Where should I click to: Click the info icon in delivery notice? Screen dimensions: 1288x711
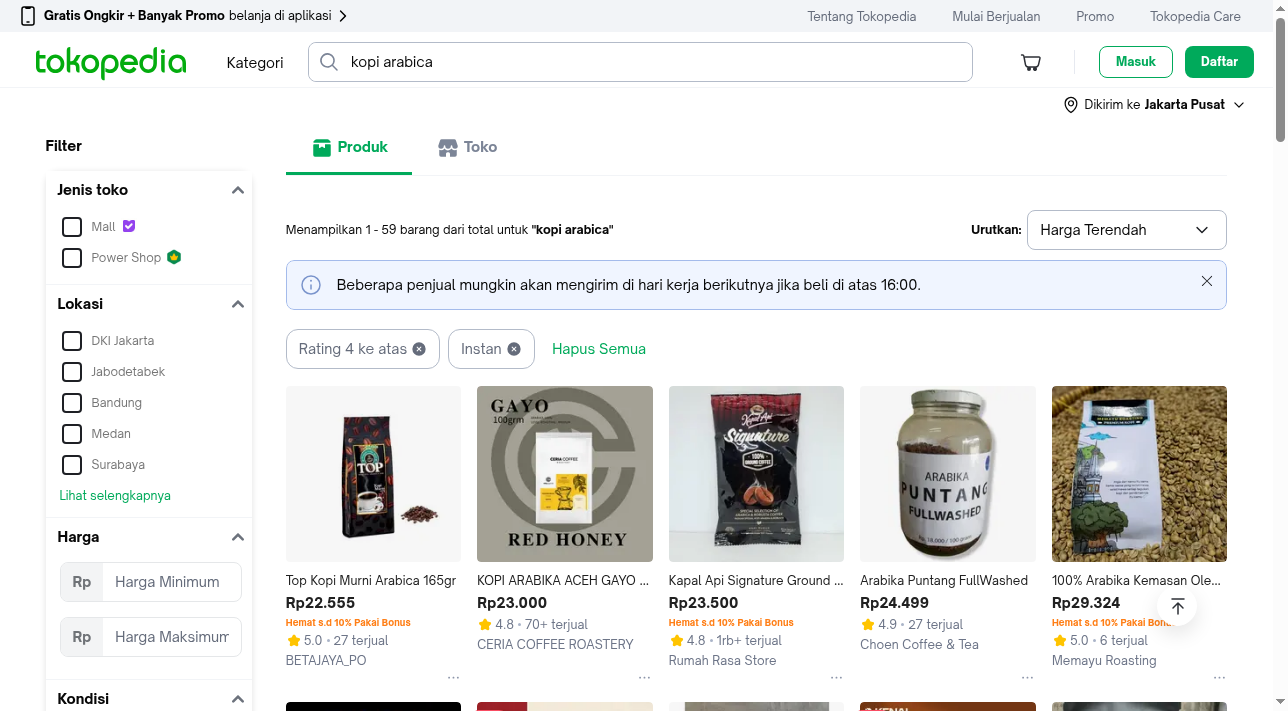click(x=311, y=285)
